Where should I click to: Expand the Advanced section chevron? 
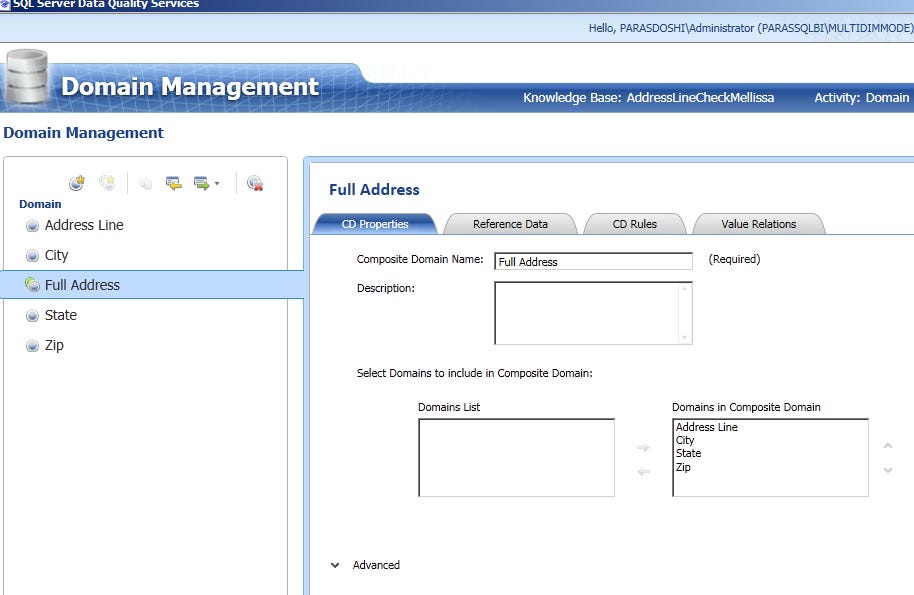[335, 565]
